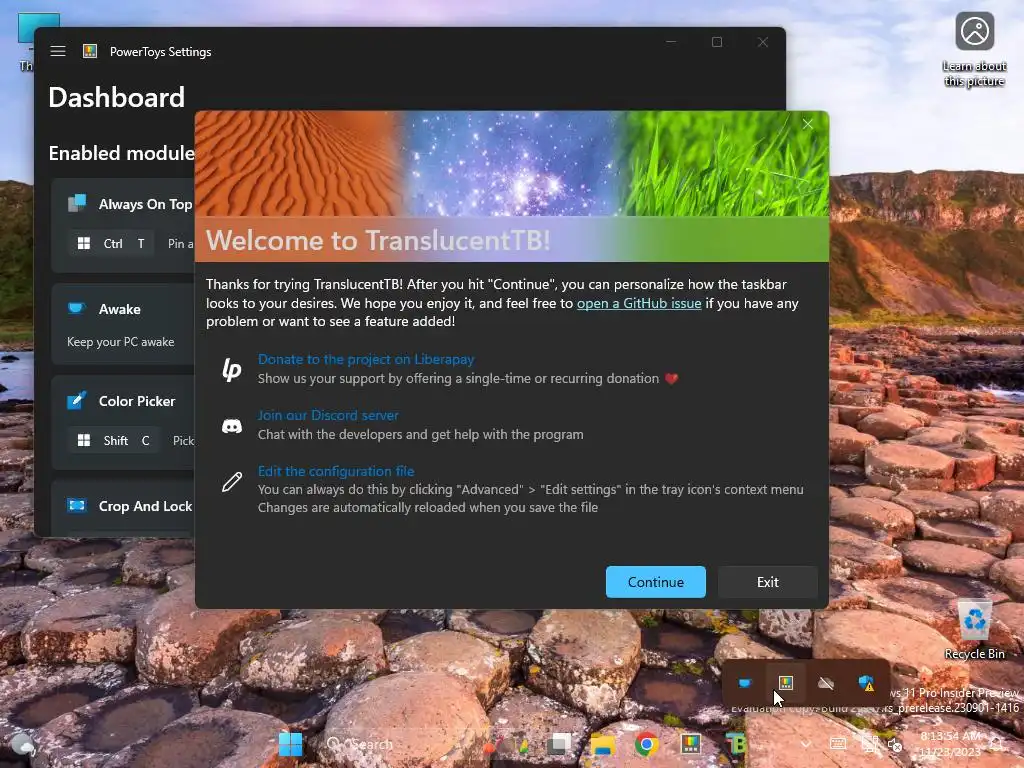
Task: Open the Windows Start menu
Action: coord(291,744)
